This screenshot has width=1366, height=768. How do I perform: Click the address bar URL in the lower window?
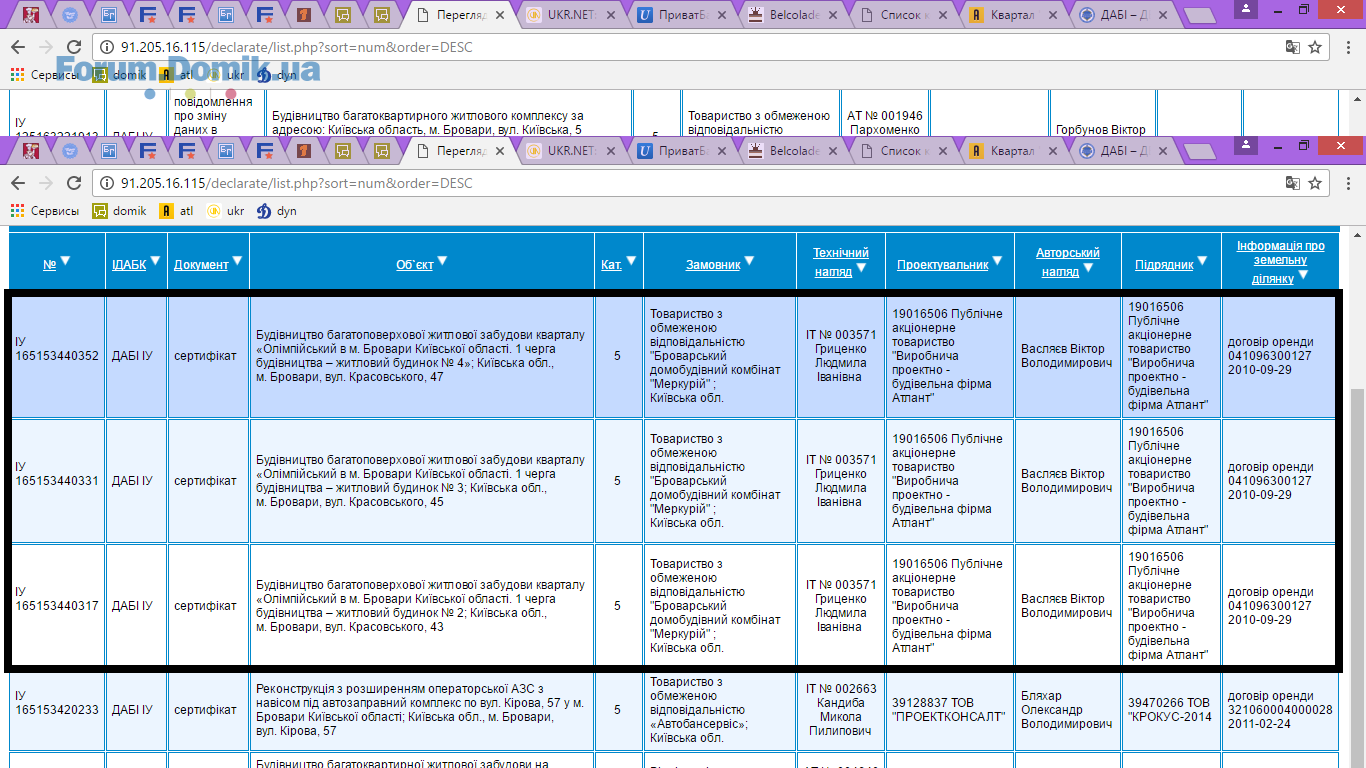click(x=296, y=183)
